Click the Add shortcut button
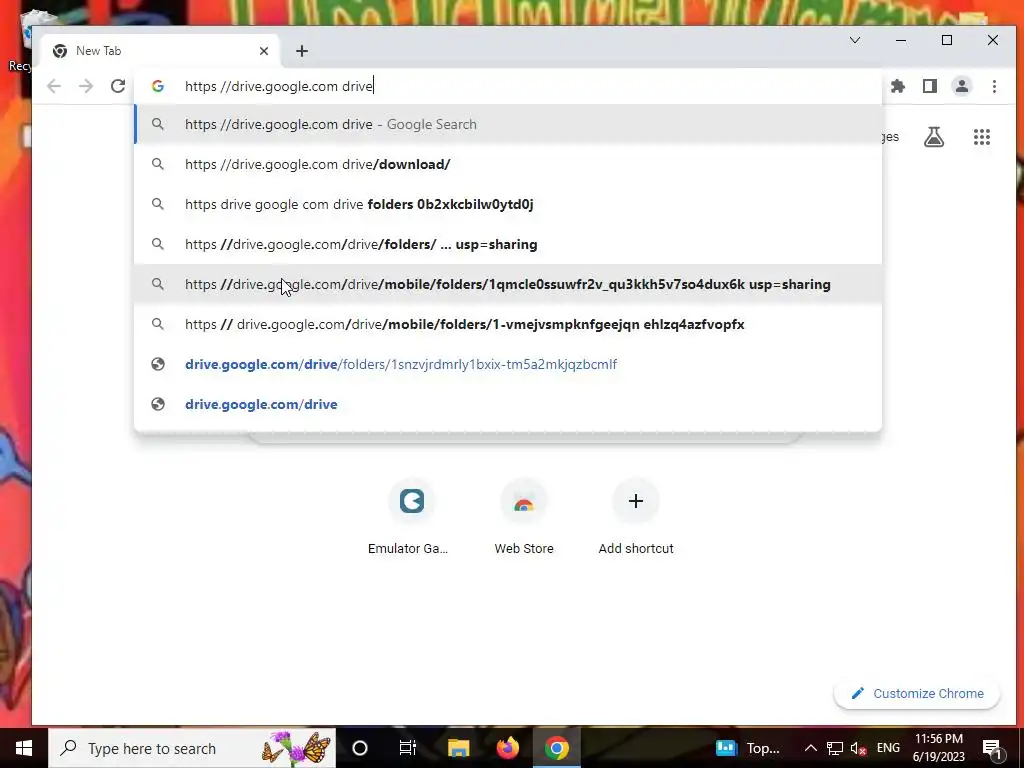This screenshot has height=768, width=1024. pos(636,516)
